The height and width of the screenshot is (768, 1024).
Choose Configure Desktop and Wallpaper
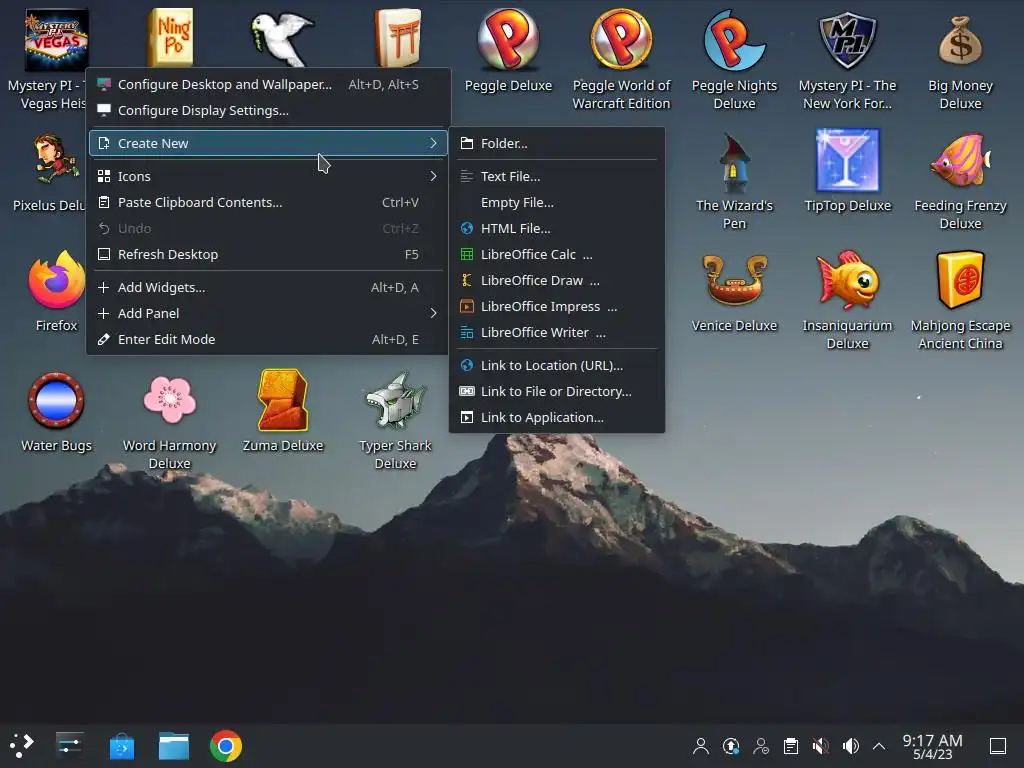pyautogui.click(x=268, y=84)
